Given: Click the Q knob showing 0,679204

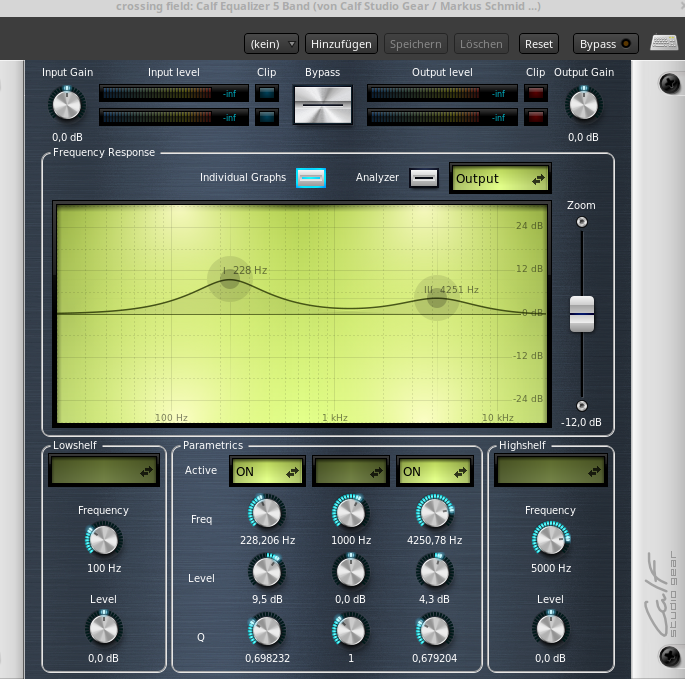Looking at the screenshot, I should tap(435, 631).
